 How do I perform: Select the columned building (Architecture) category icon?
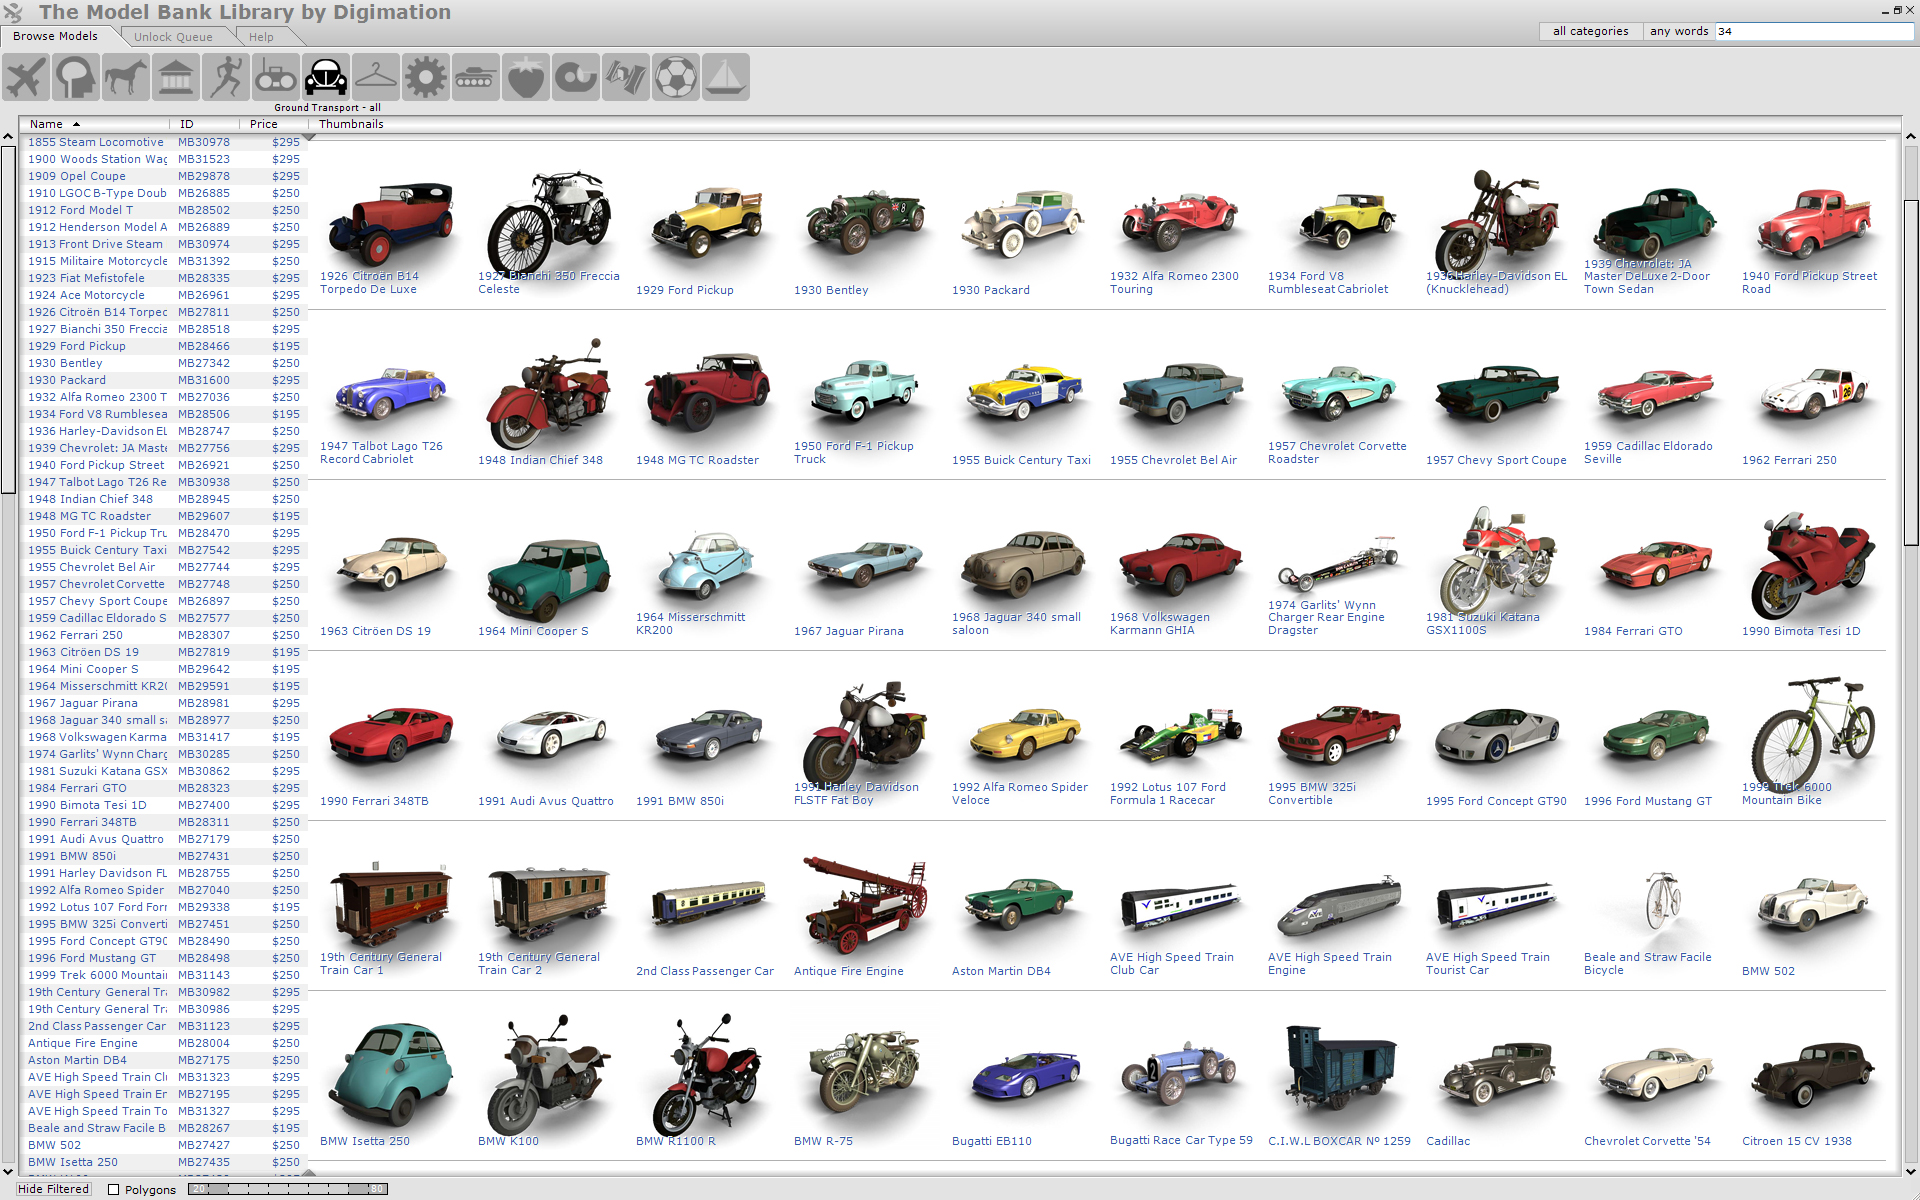click(176, 77)
